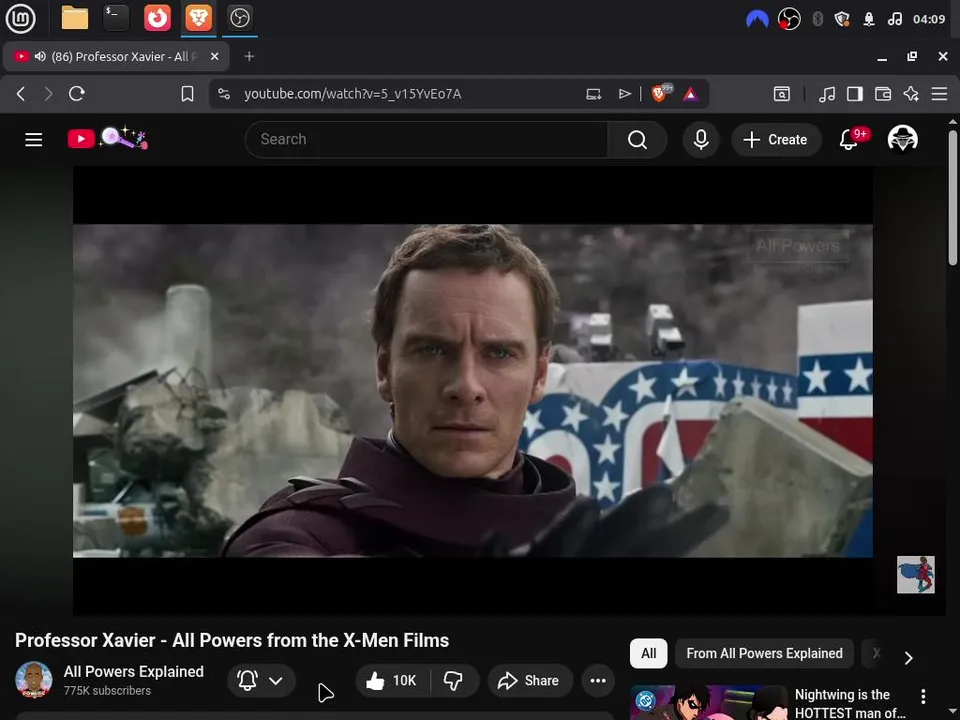Open Leo AI sparkle icon
Viewport: 960px width, 720px height.
(911, 94)
